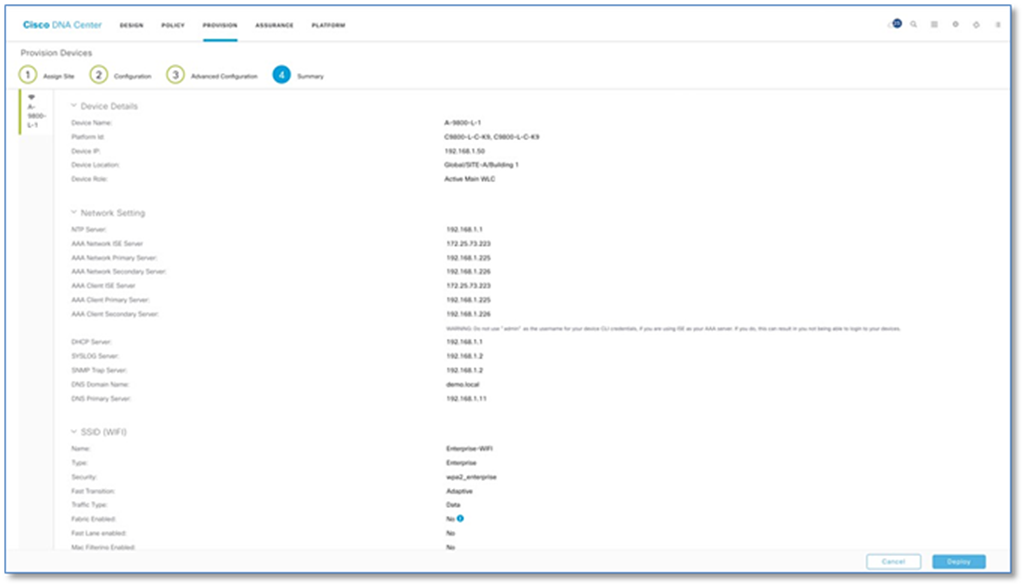Click the settings gear icon
Screen dimensions: 1025x587
(x=955, y=24)
